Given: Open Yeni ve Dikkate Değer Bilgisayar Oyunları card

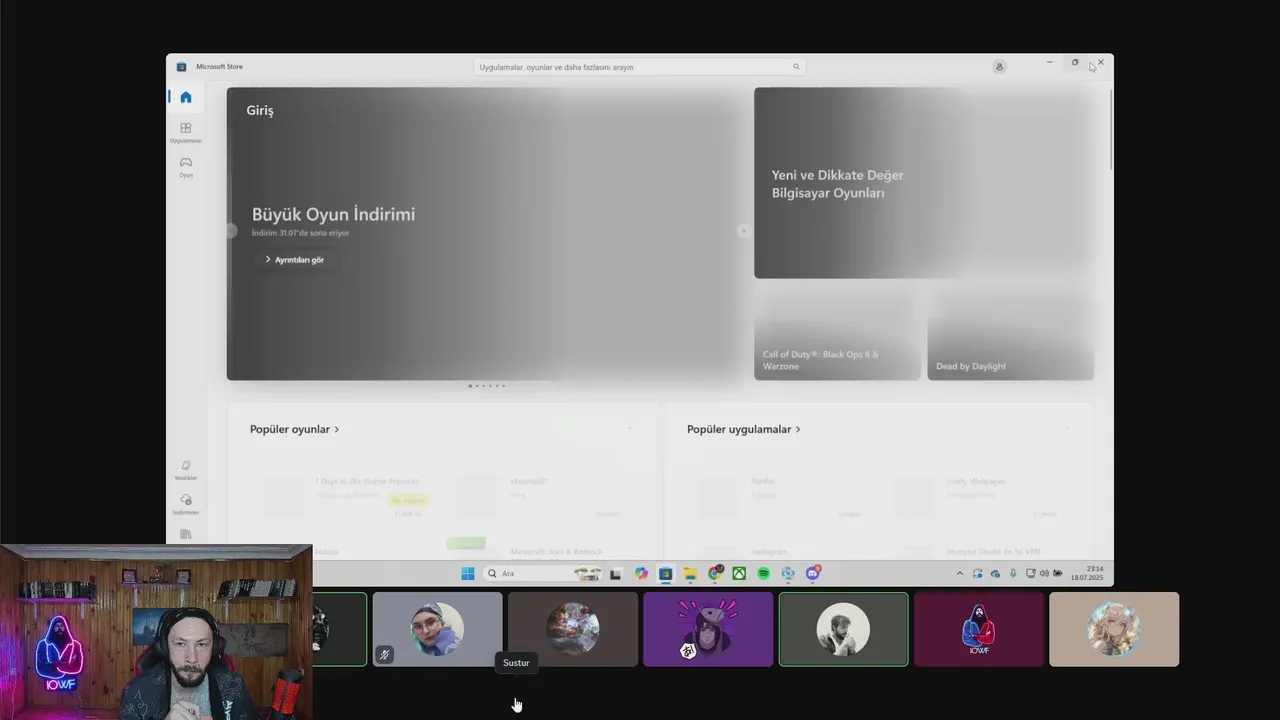Looking at the screenshot, I should (924, 183).
